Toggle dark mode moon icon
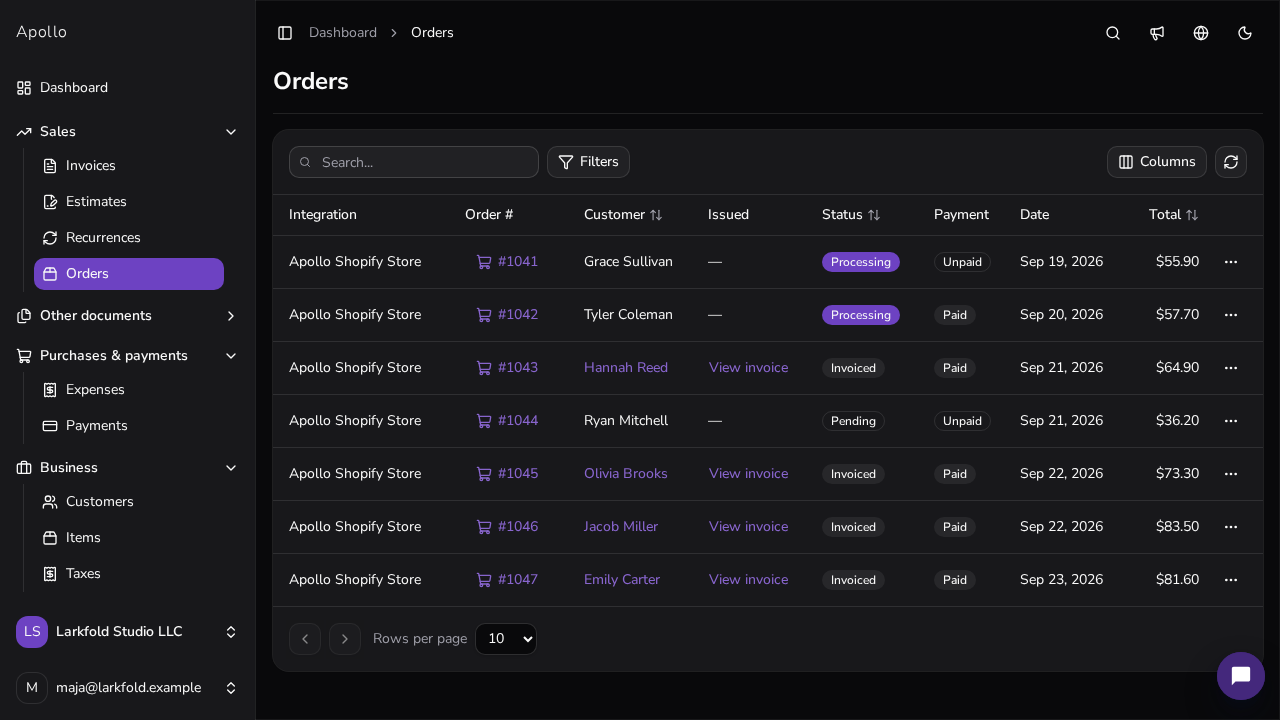The height and width of the screenshot is (720, 1280). click(x=1245, y=33)
